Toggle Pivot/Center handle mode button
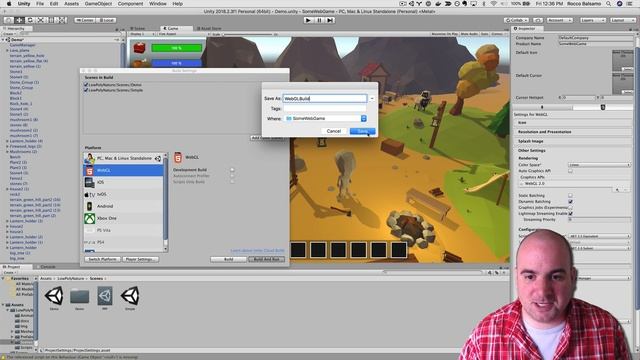Image resolution: width=640 pixels, height=360 pixels. pos(85,20)
